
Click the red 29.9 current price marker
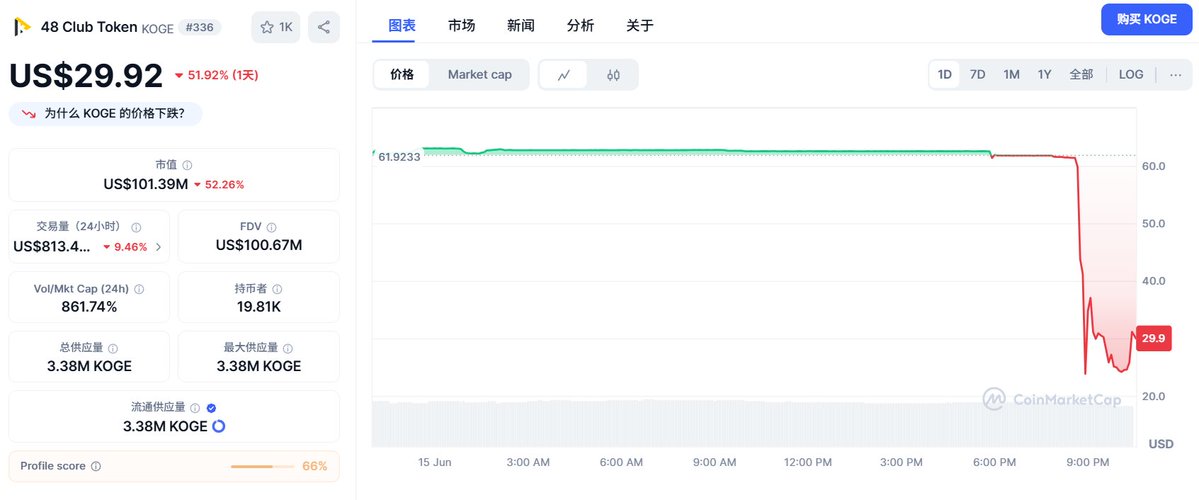click(x=1154, y=339)
